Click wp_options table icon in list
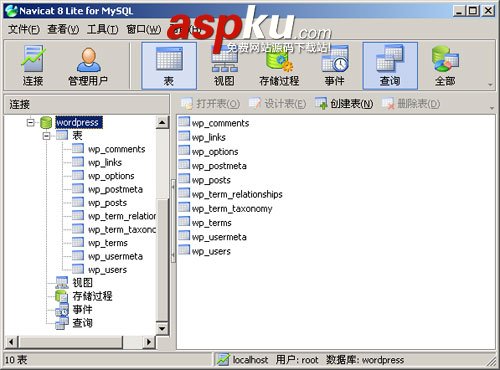Screen dimensions: 500x370 tap(184, 150)
